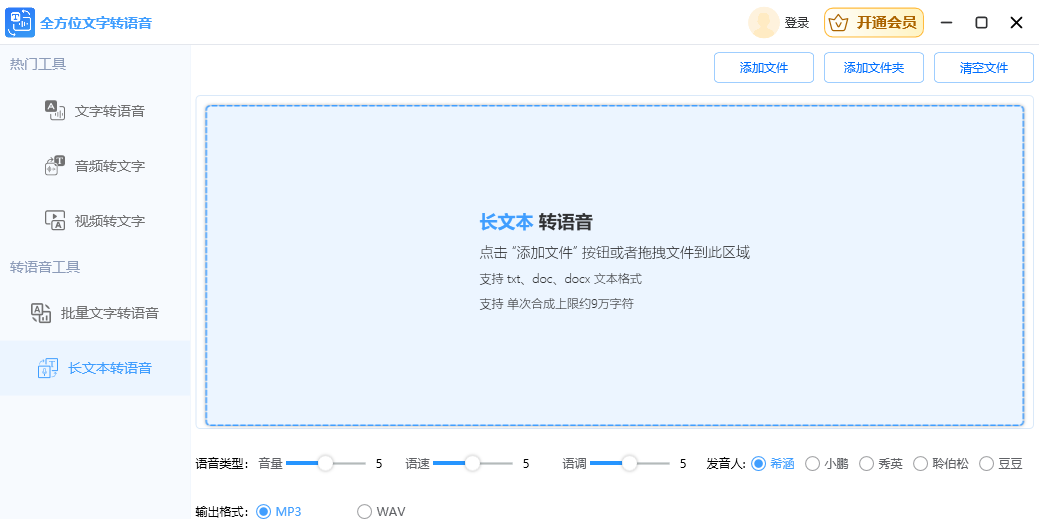
Task: Click the dashed file drop area
Action: click(x=614, y=265)
